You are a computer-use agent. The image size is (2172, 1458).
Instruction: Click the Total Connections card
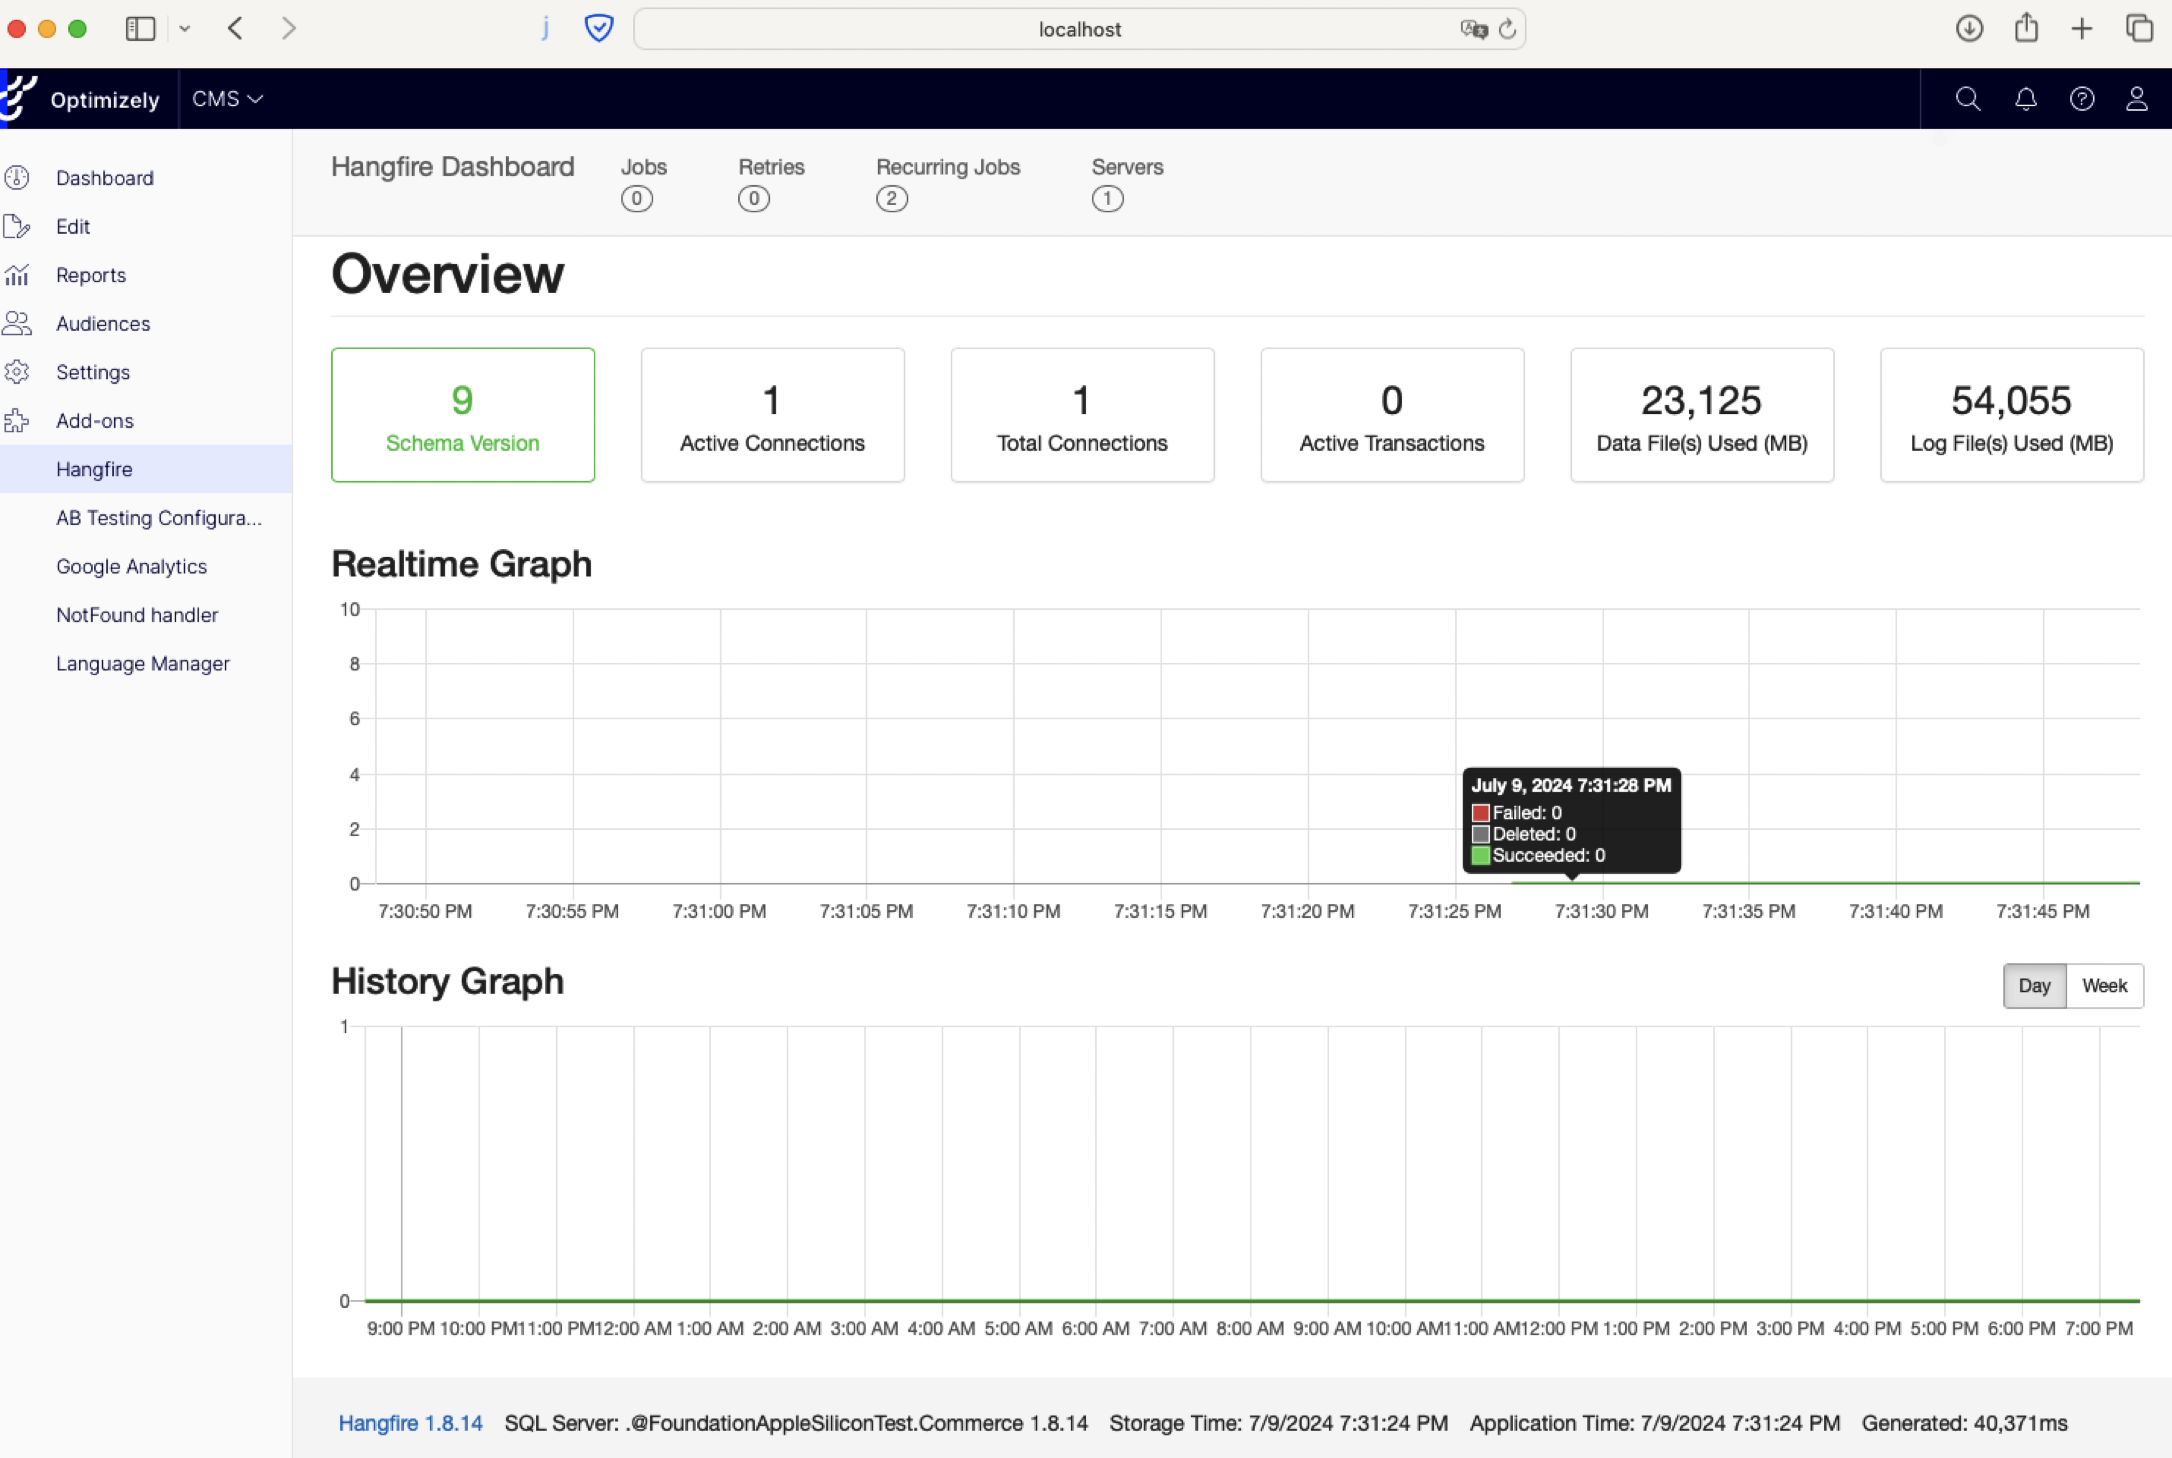(1082, 415)
